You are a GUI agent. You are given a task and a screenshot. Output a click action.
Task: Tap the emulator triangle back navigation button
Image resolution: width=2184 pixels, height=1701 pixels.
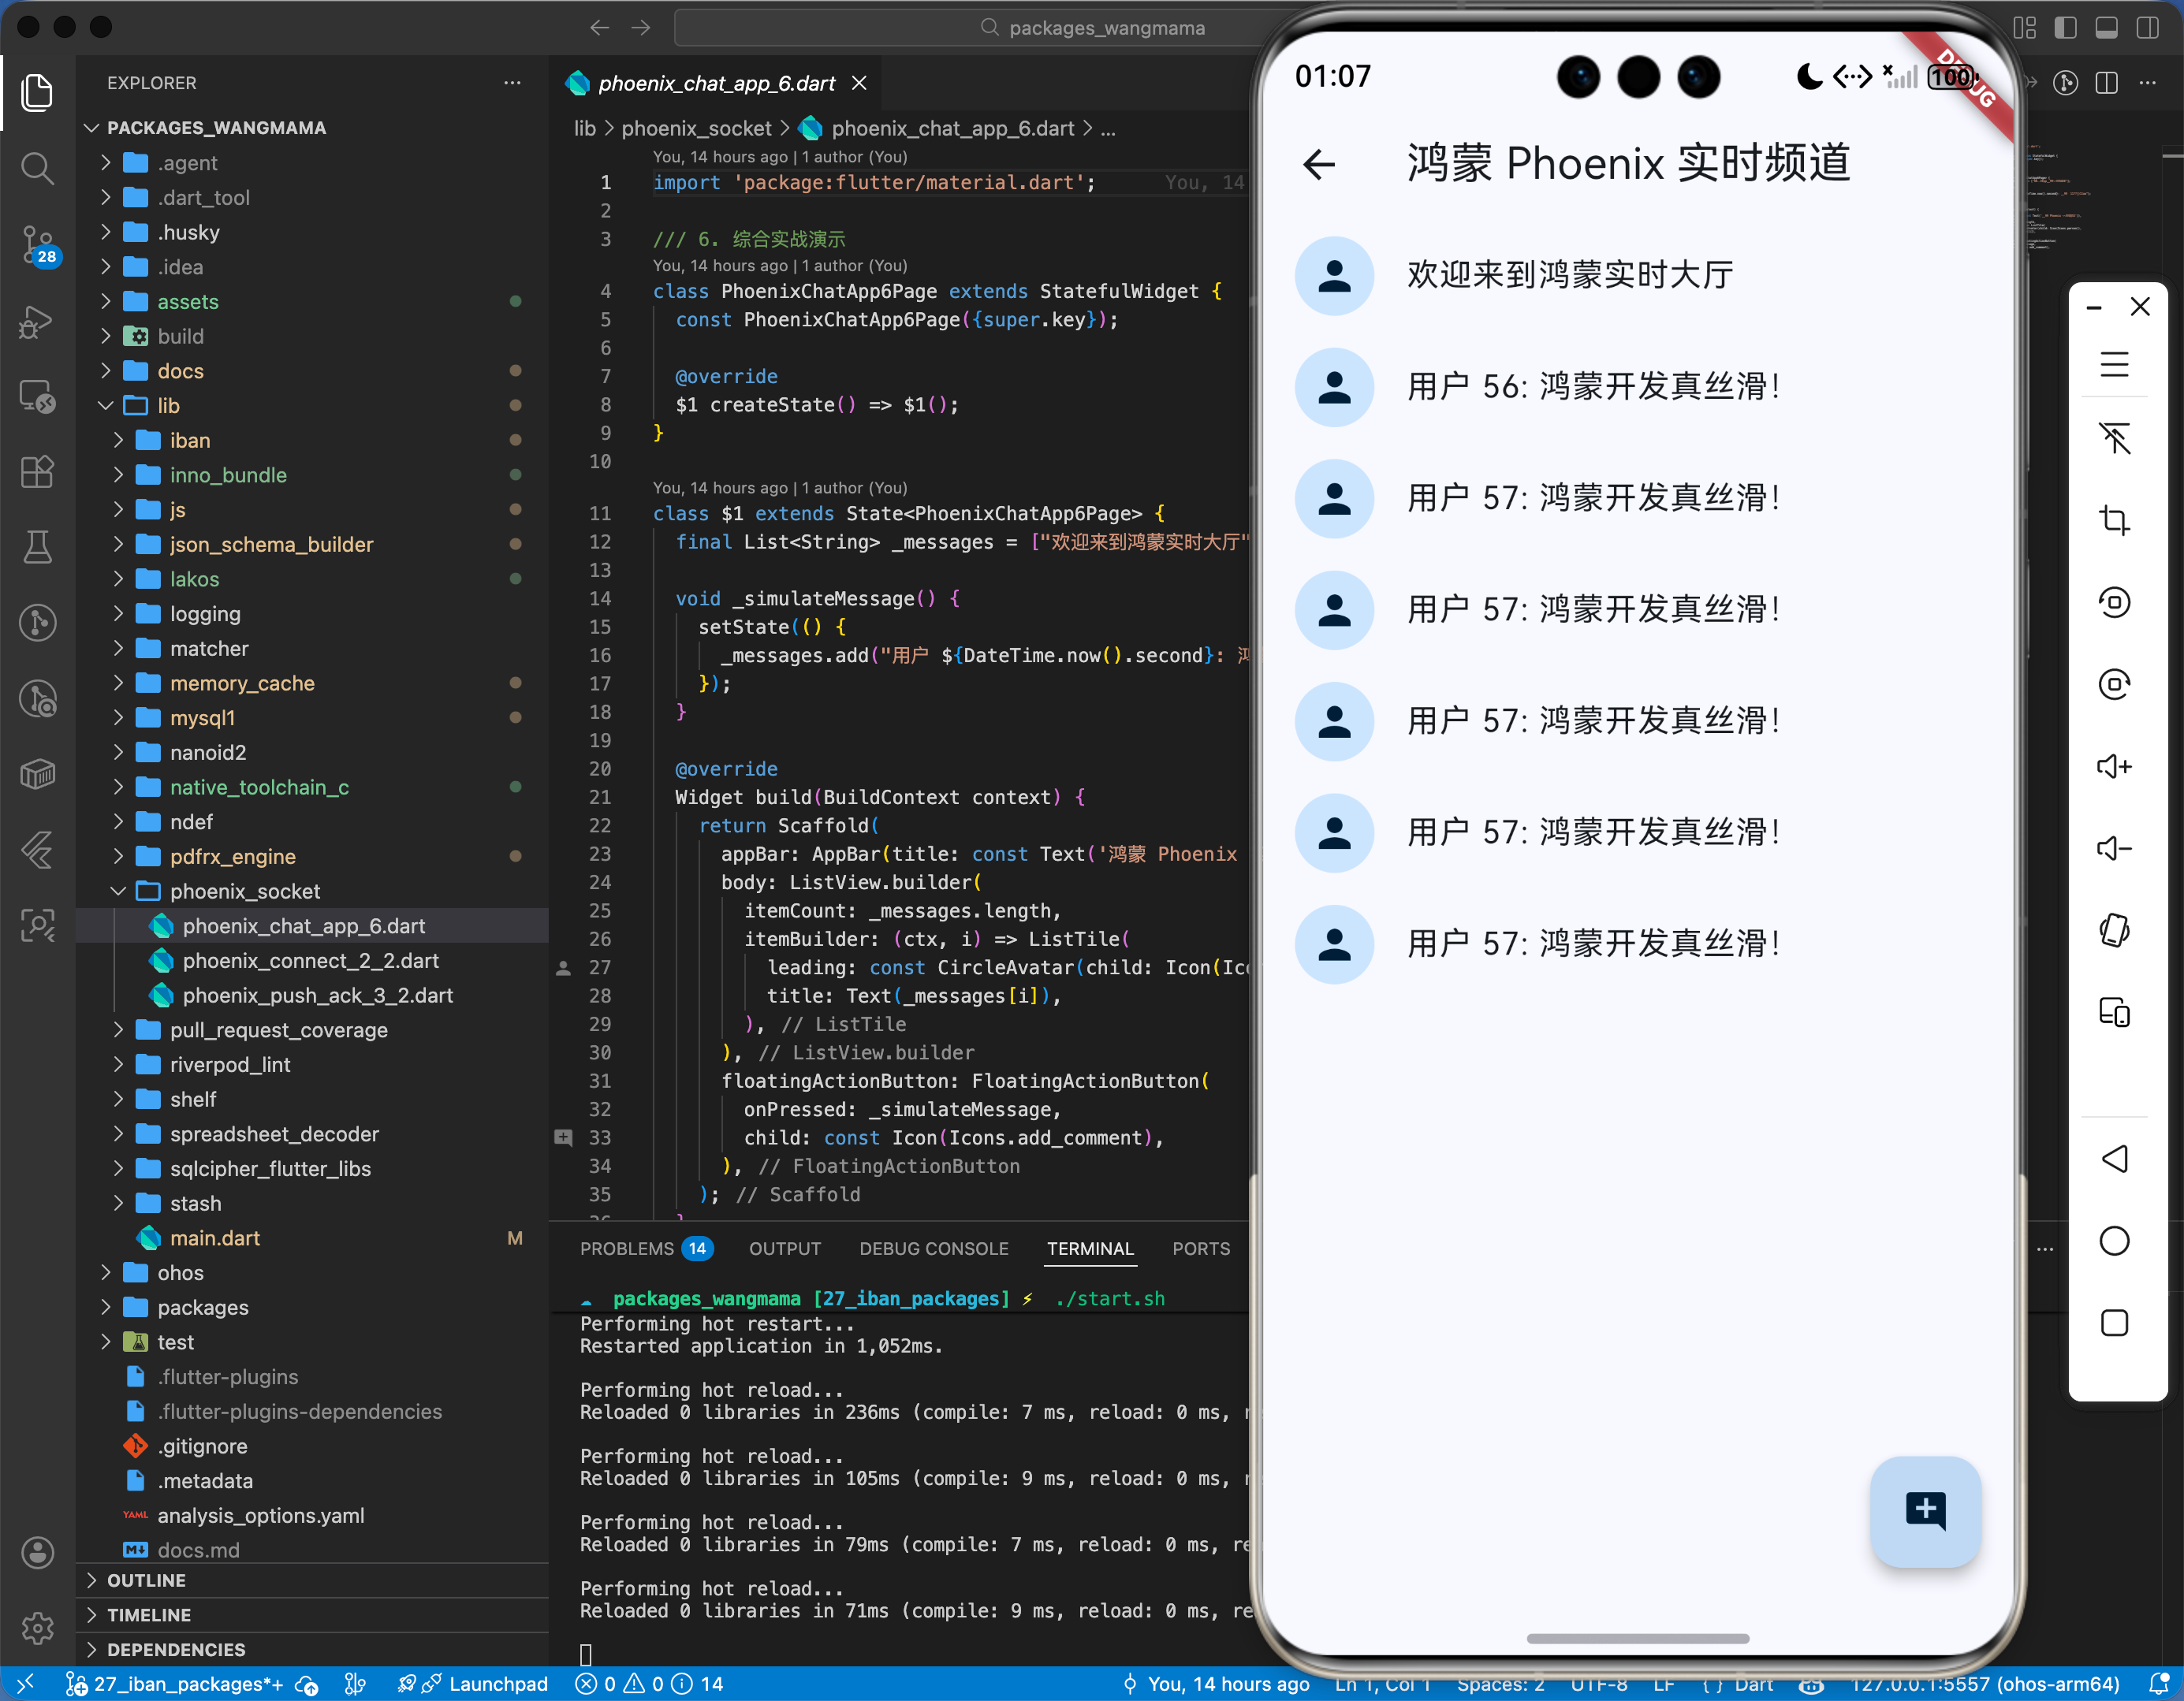coord(2113,1159)
